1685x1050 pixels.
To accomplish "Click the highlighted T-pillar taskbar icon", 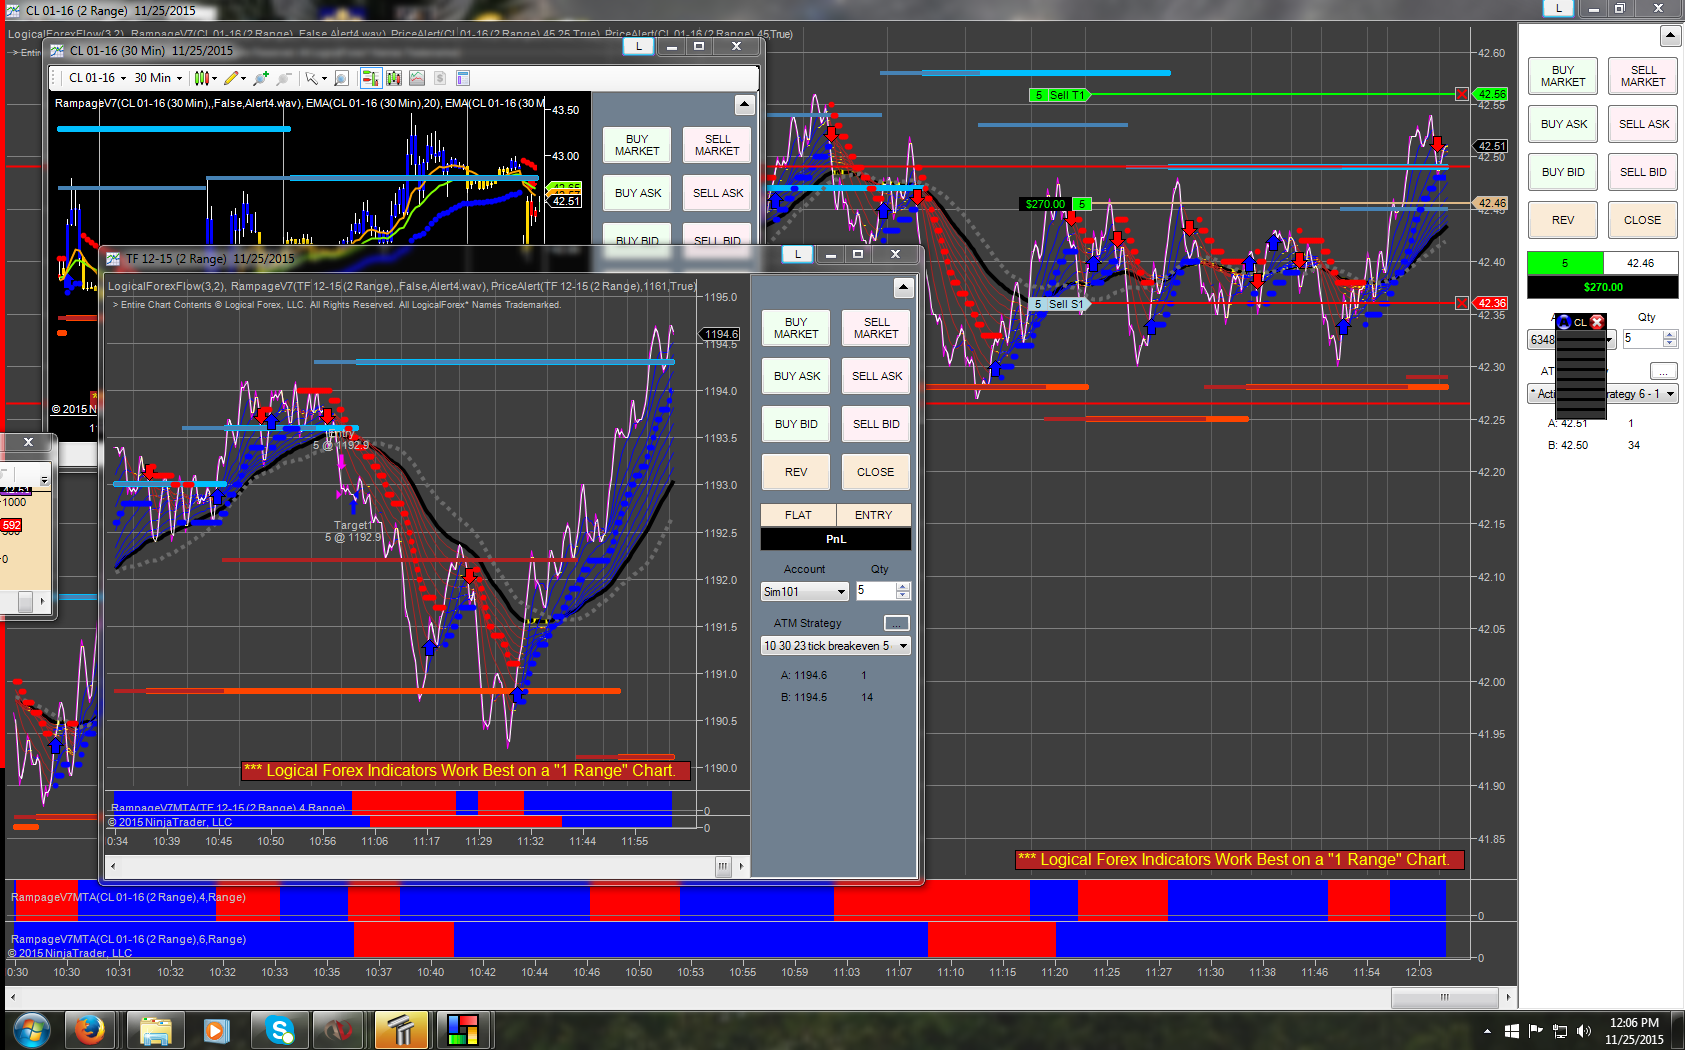I will (401, 1029).
